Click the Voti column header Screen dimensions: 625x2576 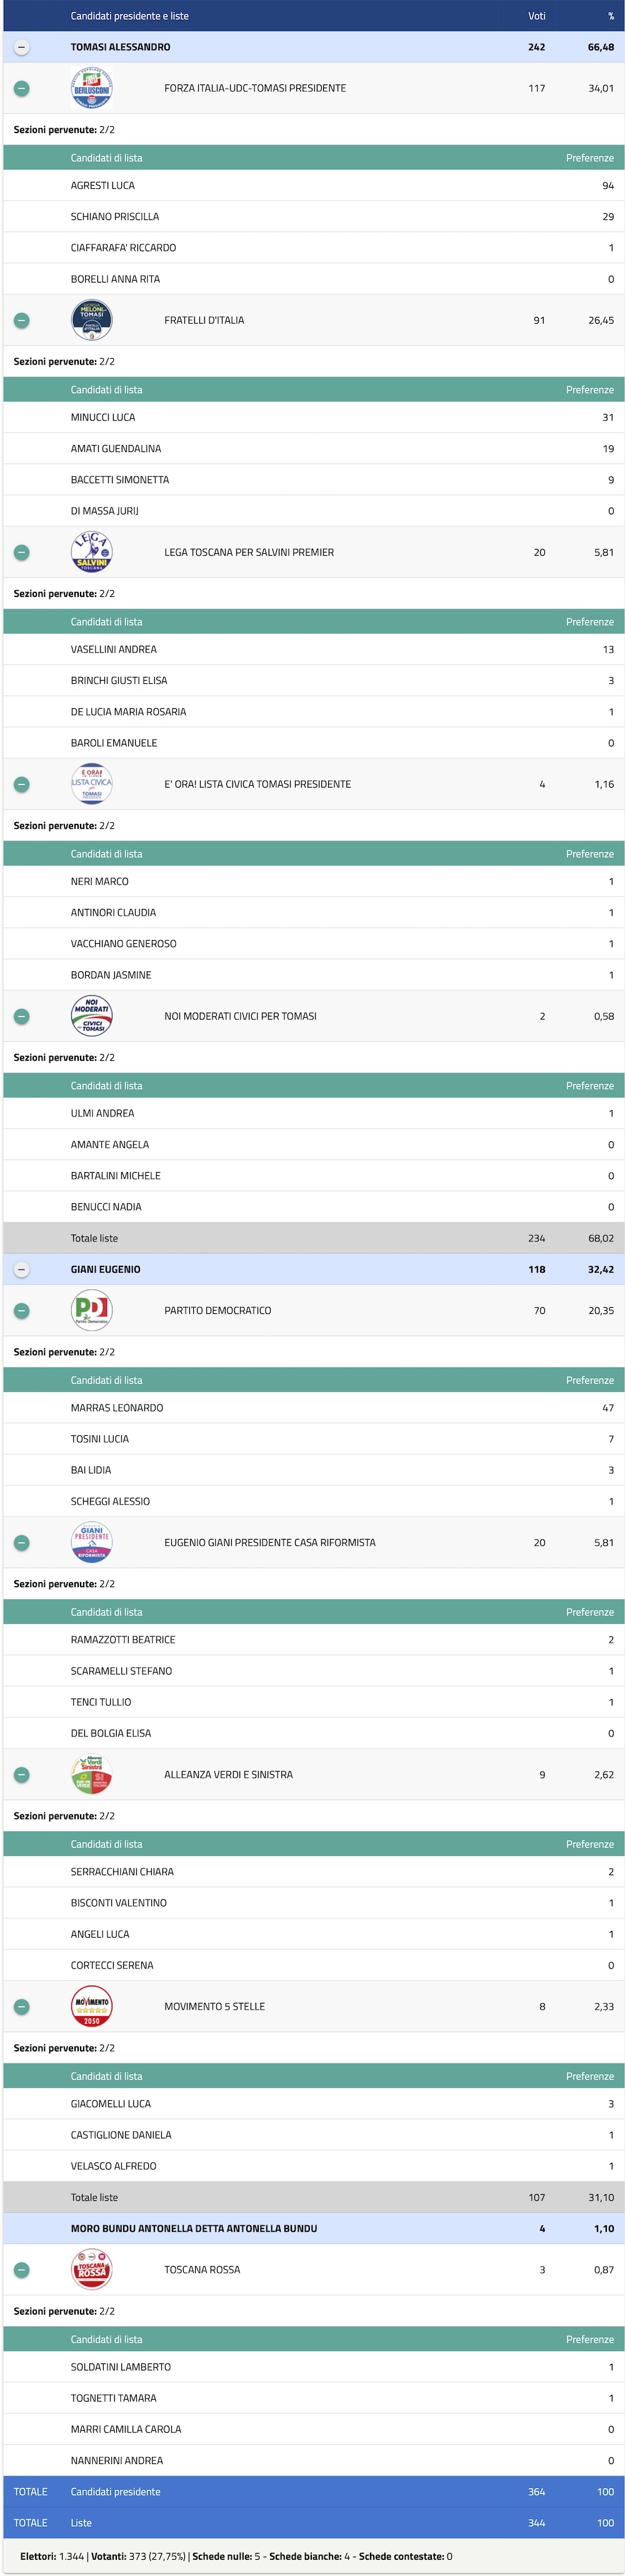click(536, 16)
